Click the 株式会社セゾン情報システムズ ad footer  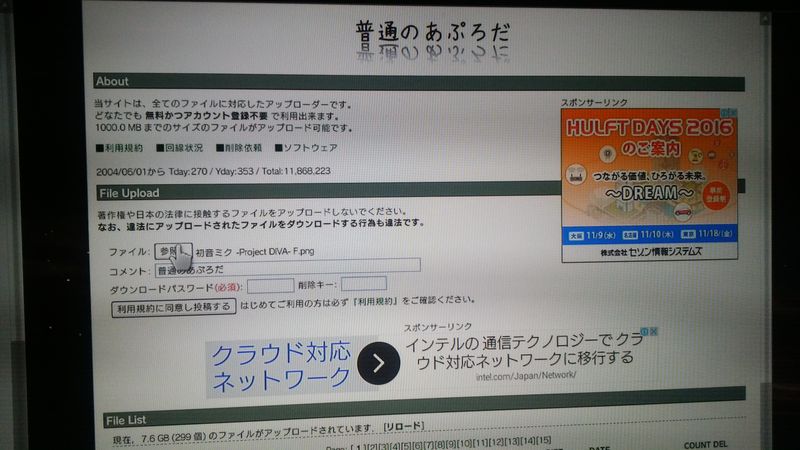click(x=651, y=252)
